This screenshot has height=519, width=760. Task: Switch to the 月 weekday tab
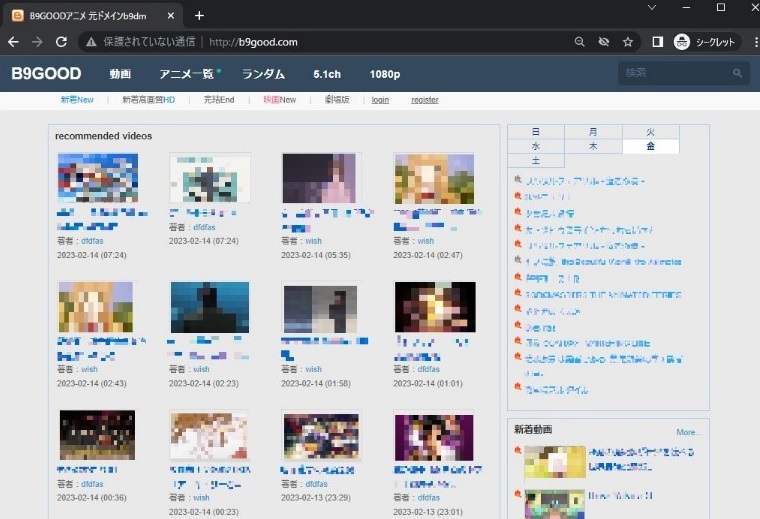pos(593,132)
